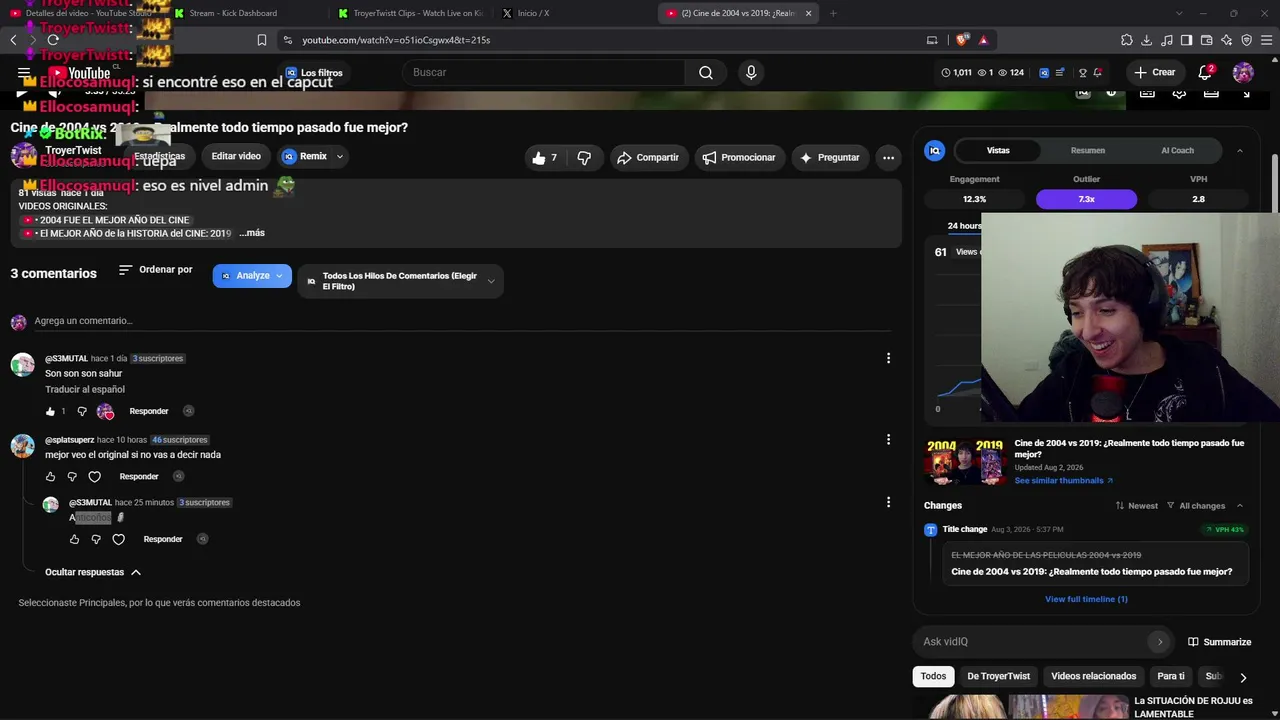Bookmark this page in address bar

[x=262, y=40]
